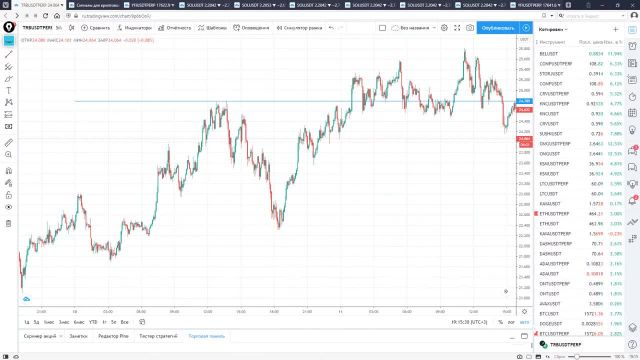The height and width of the screenshot is (360, 640).
Task: Open the price scale settings gear
Action: [524, 312]
